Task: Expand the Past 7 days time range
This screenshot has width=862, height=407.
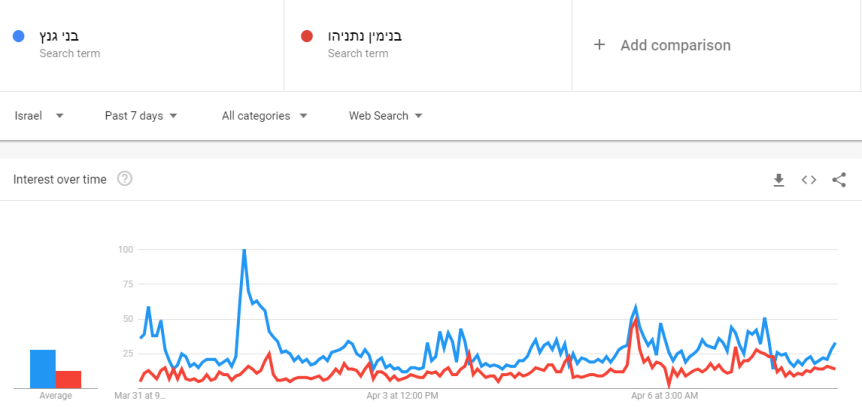Action: coord(141,116)
